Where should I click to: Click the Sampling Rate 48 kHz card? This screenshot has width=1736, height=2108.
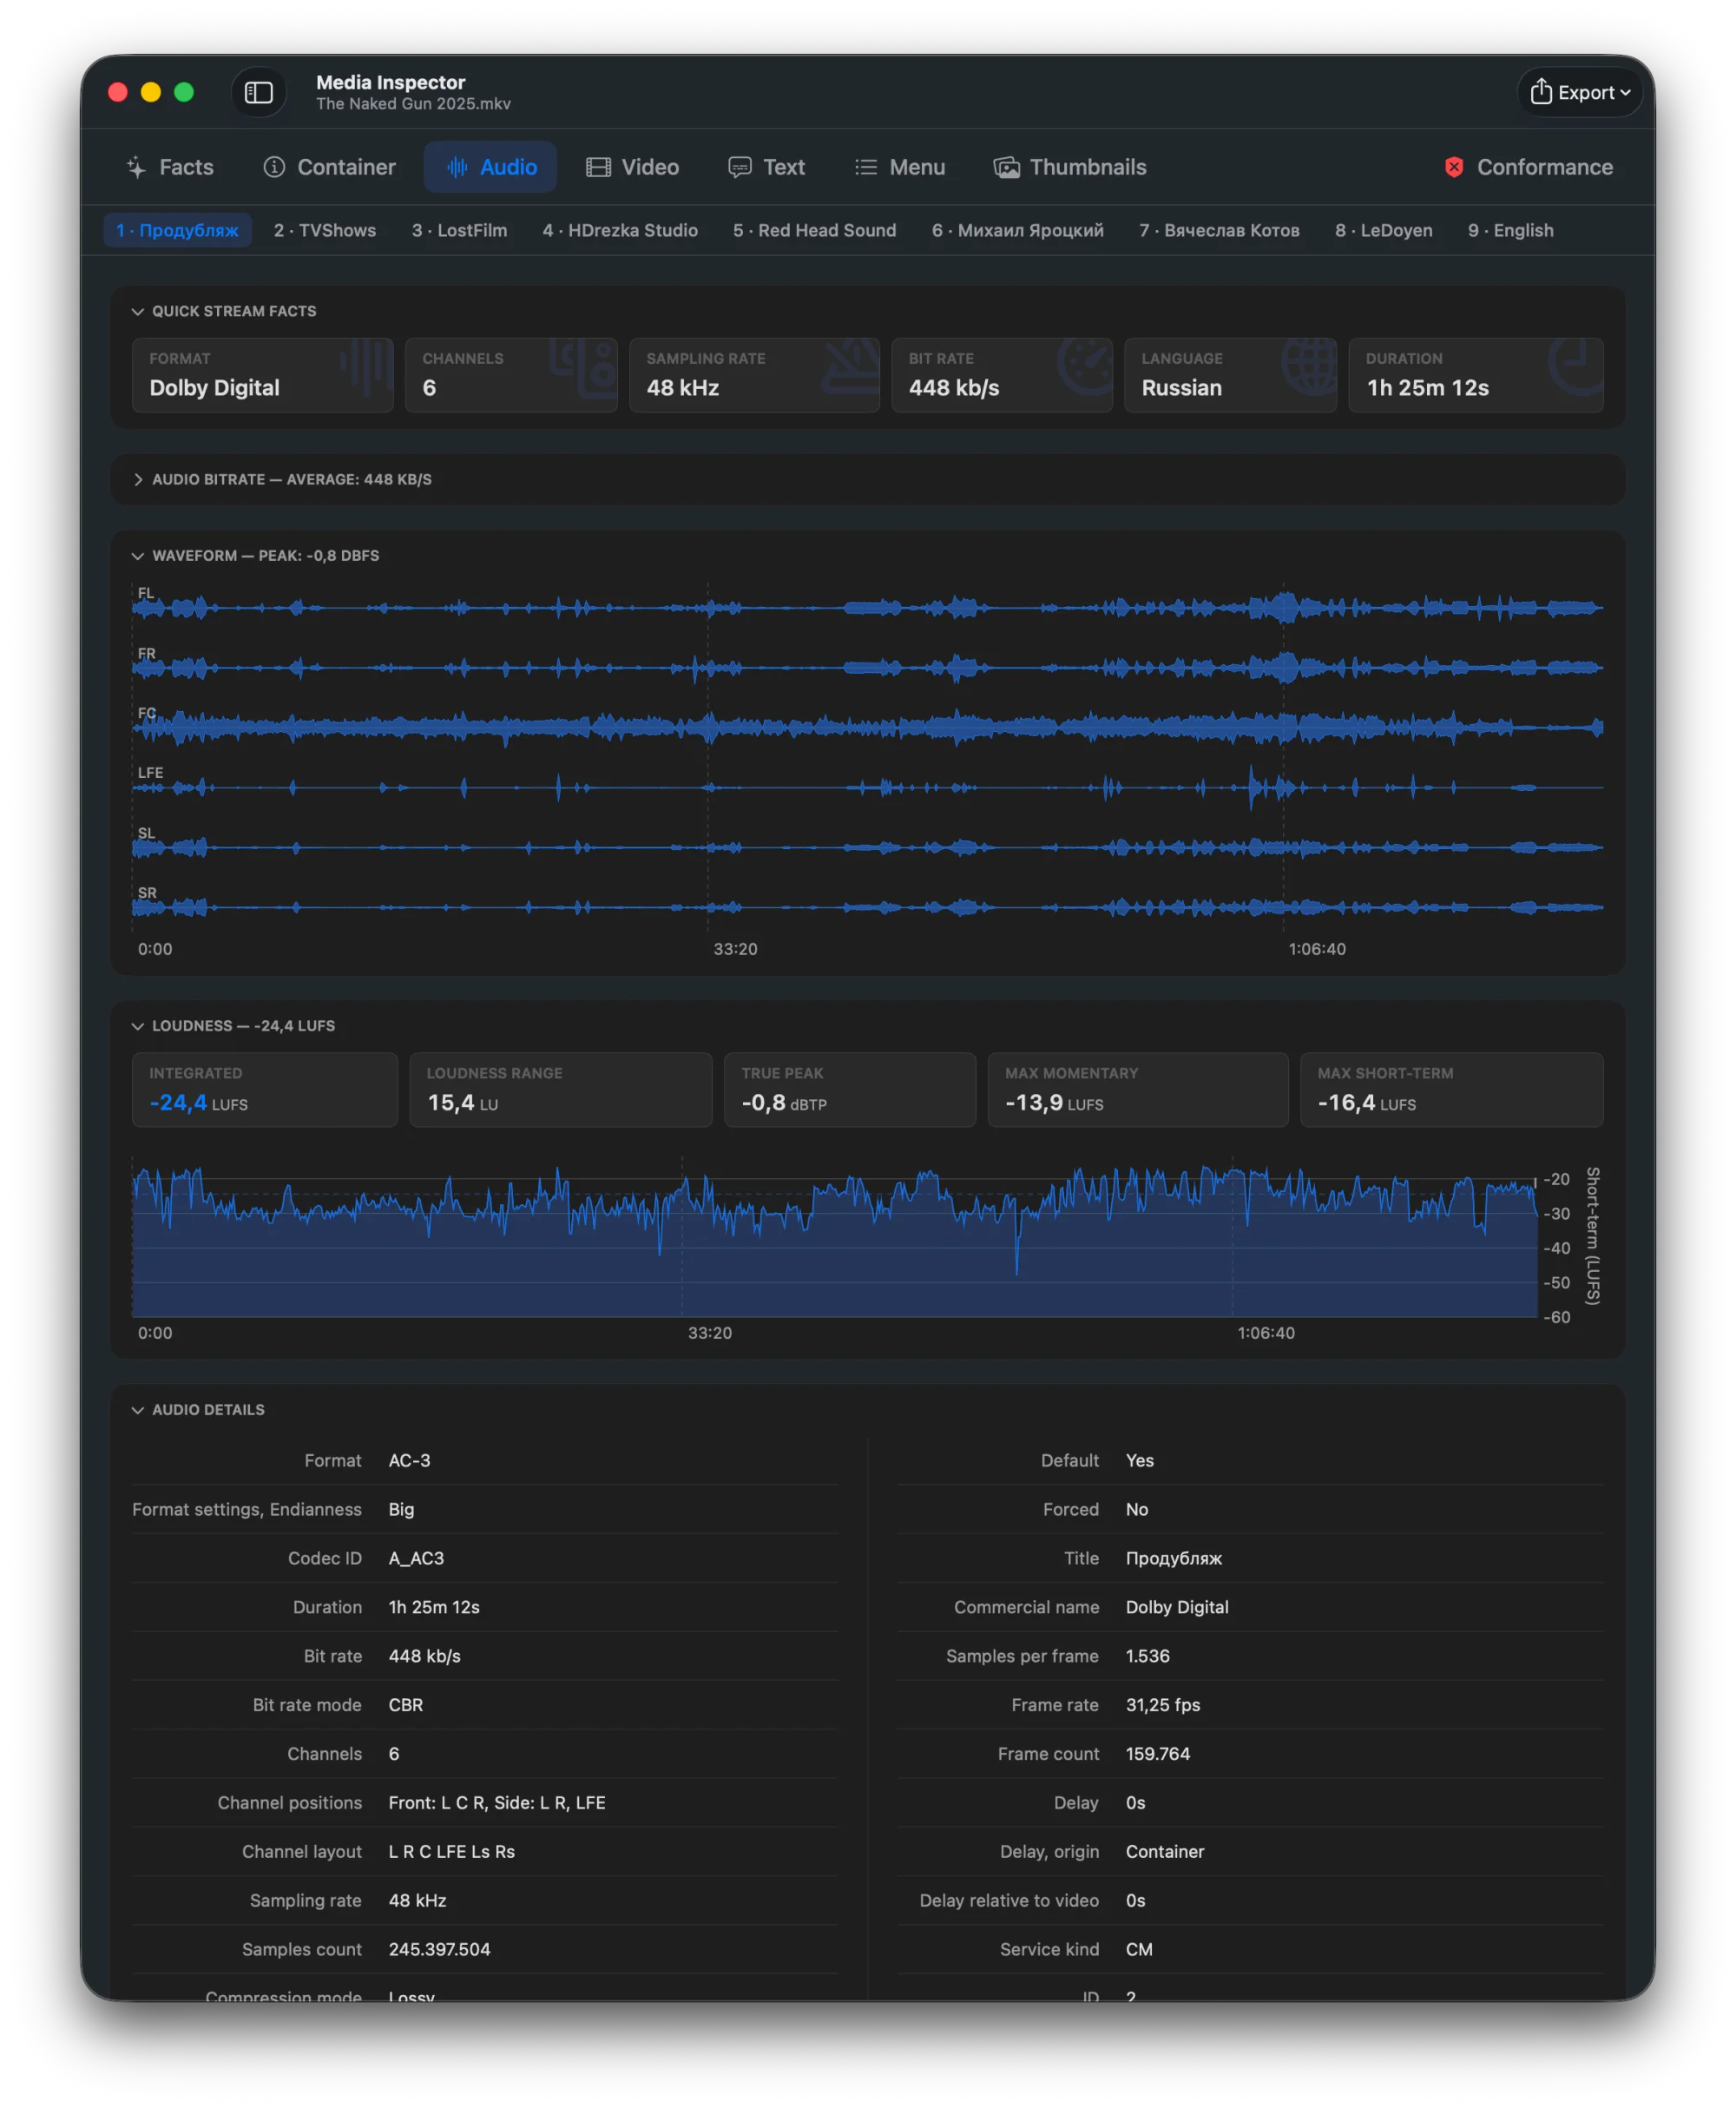pos(754,375)
